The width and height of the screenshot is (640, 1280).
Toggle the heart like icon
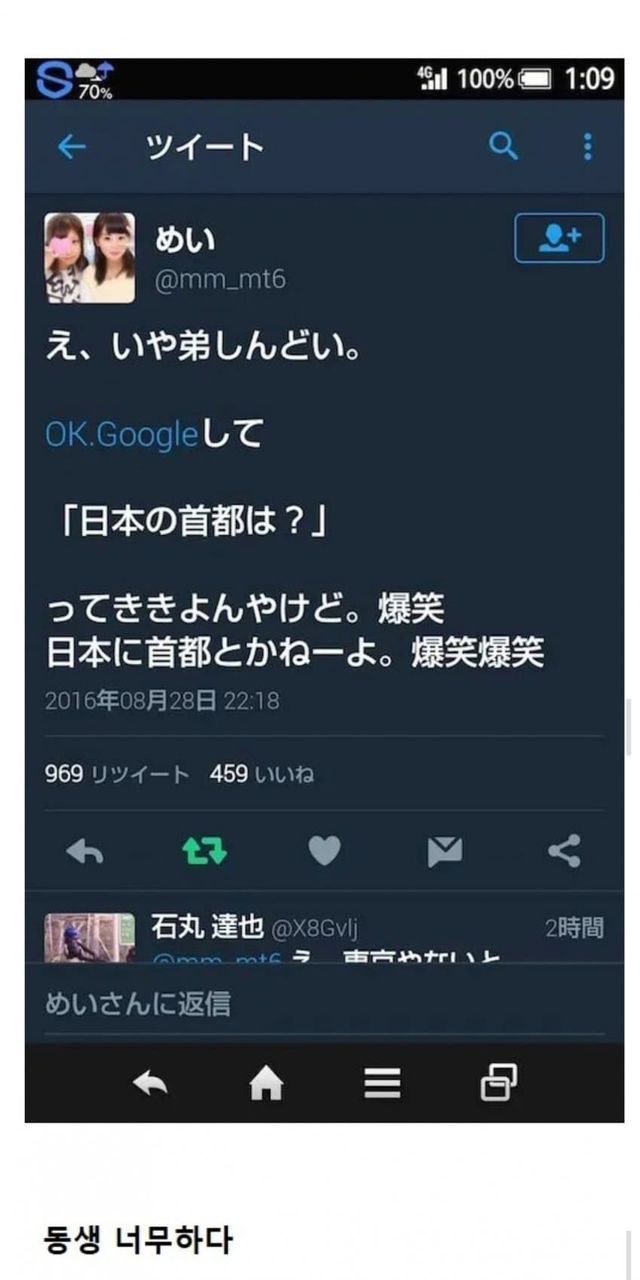coord(324,851)
